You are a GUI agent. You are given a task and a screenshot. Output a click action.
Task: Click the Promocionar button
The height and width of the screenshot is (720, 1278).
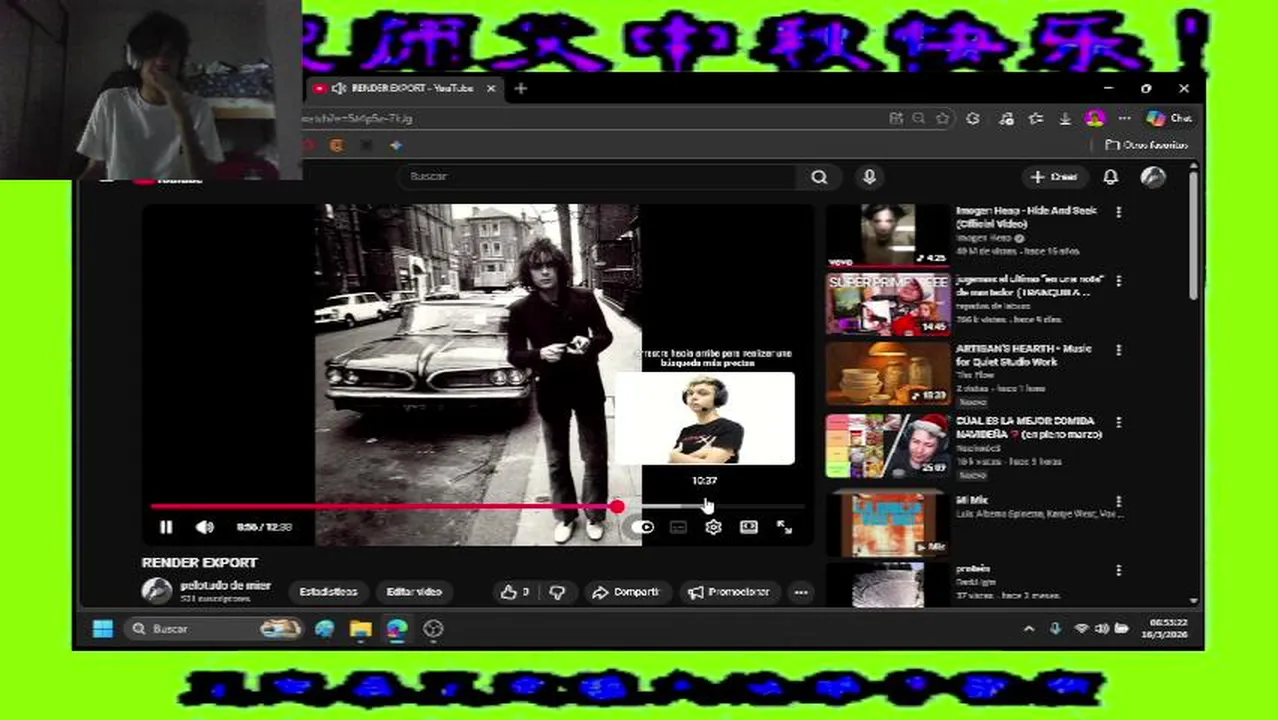point(729,592)
